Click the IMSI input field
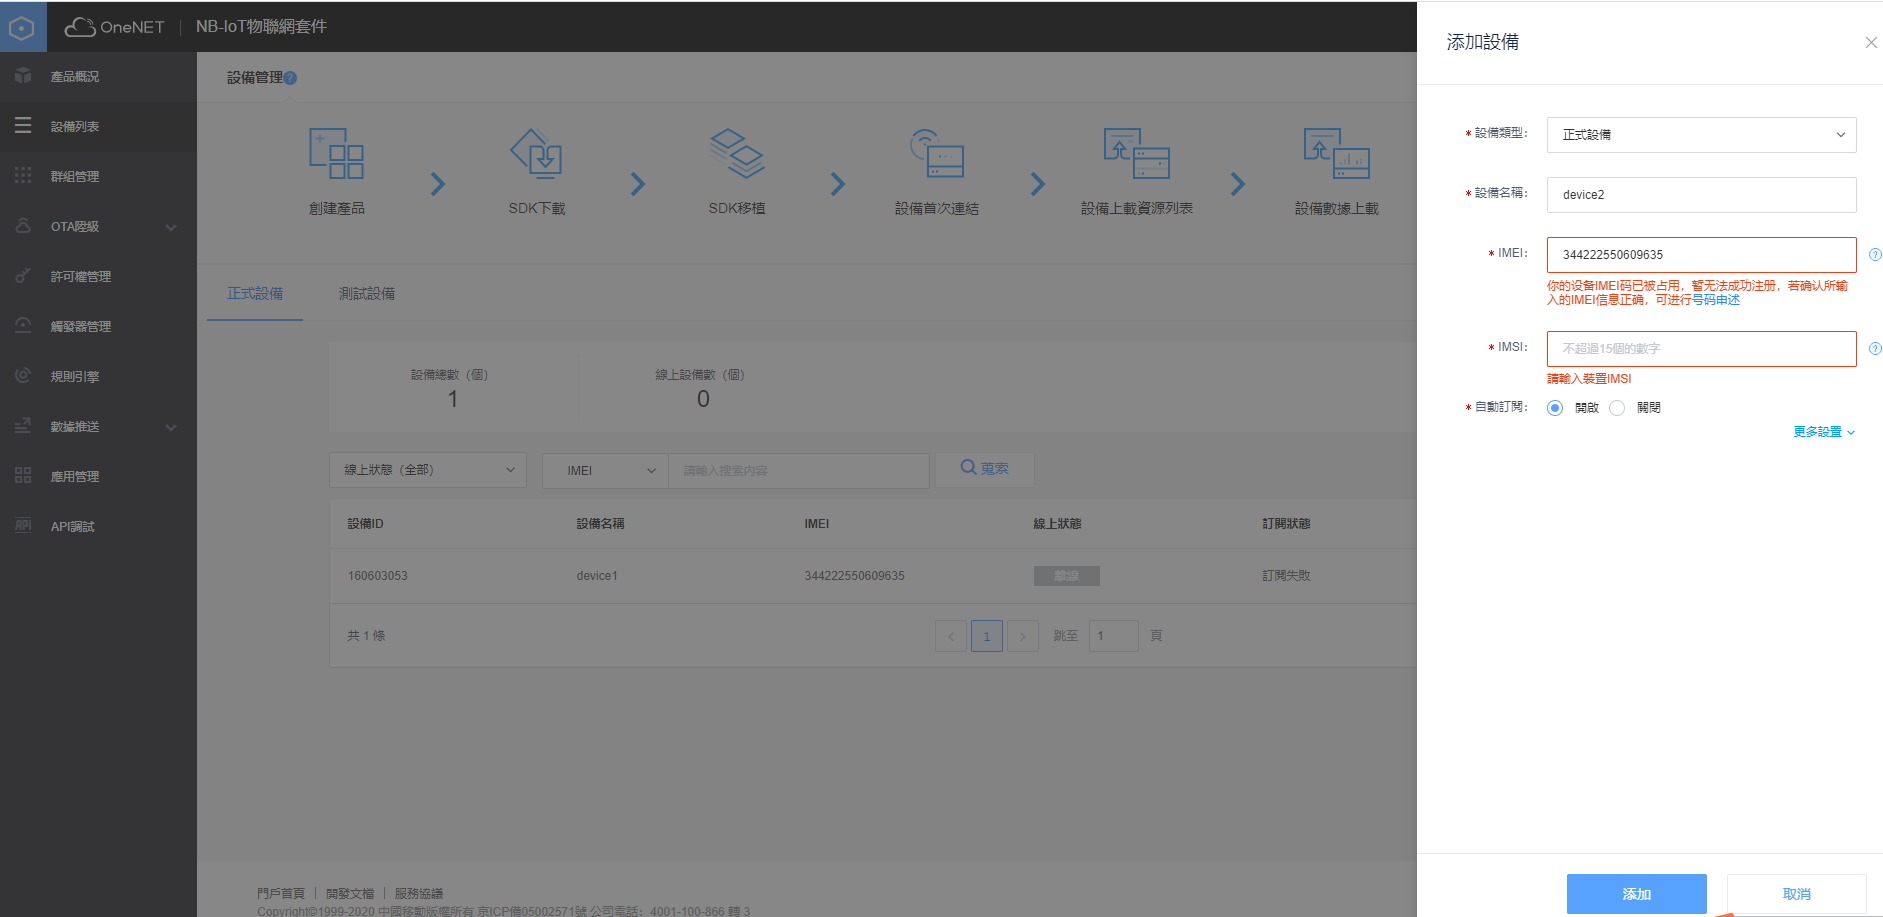The width and height of the screenshot is (1883, 917). click(1701, 349)
